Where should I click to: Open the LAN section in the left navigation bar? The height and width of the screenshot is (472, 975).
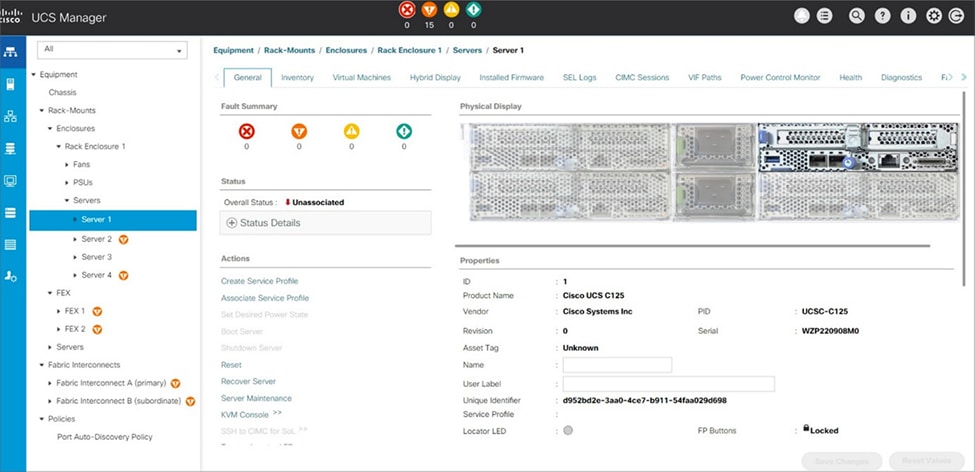pos(10,116)
